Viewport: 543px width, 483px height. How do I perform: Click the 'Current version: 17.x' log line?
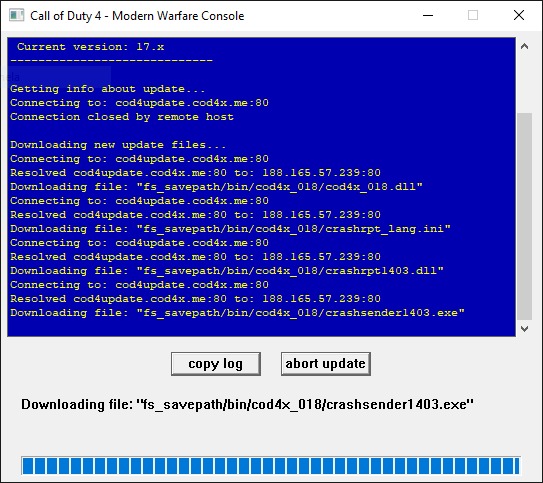click(91, 47)
